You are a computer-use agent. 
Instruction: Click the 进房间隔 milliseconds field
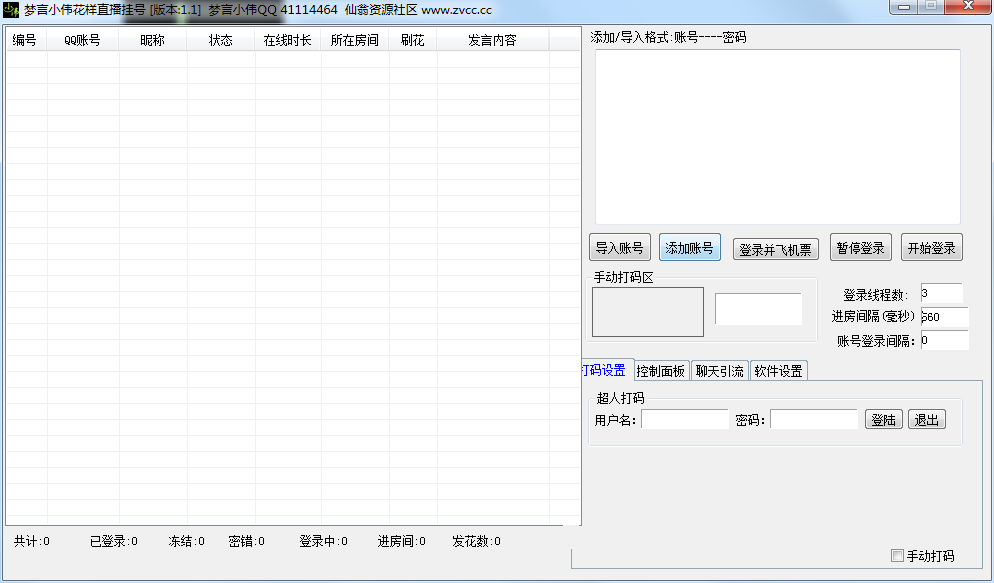pos(944,317)
